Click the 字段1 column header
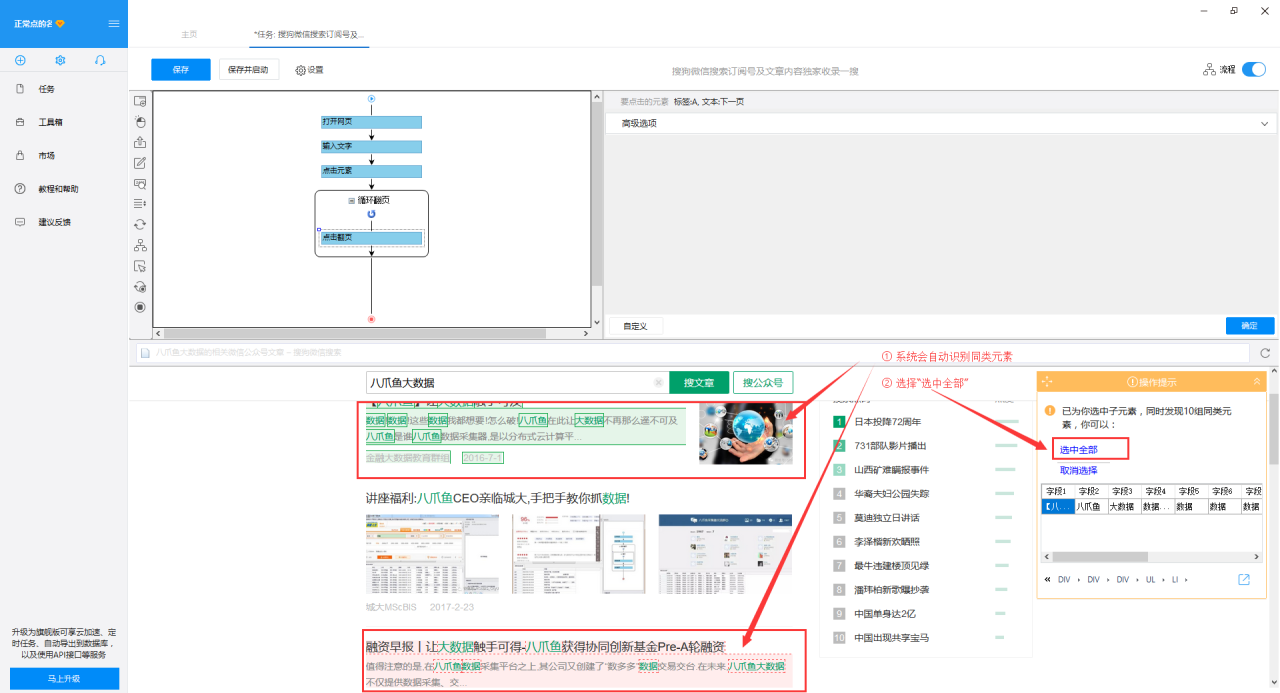Image resolution: width=1280 pixels, height=693 pixels. coord(1057,492)
